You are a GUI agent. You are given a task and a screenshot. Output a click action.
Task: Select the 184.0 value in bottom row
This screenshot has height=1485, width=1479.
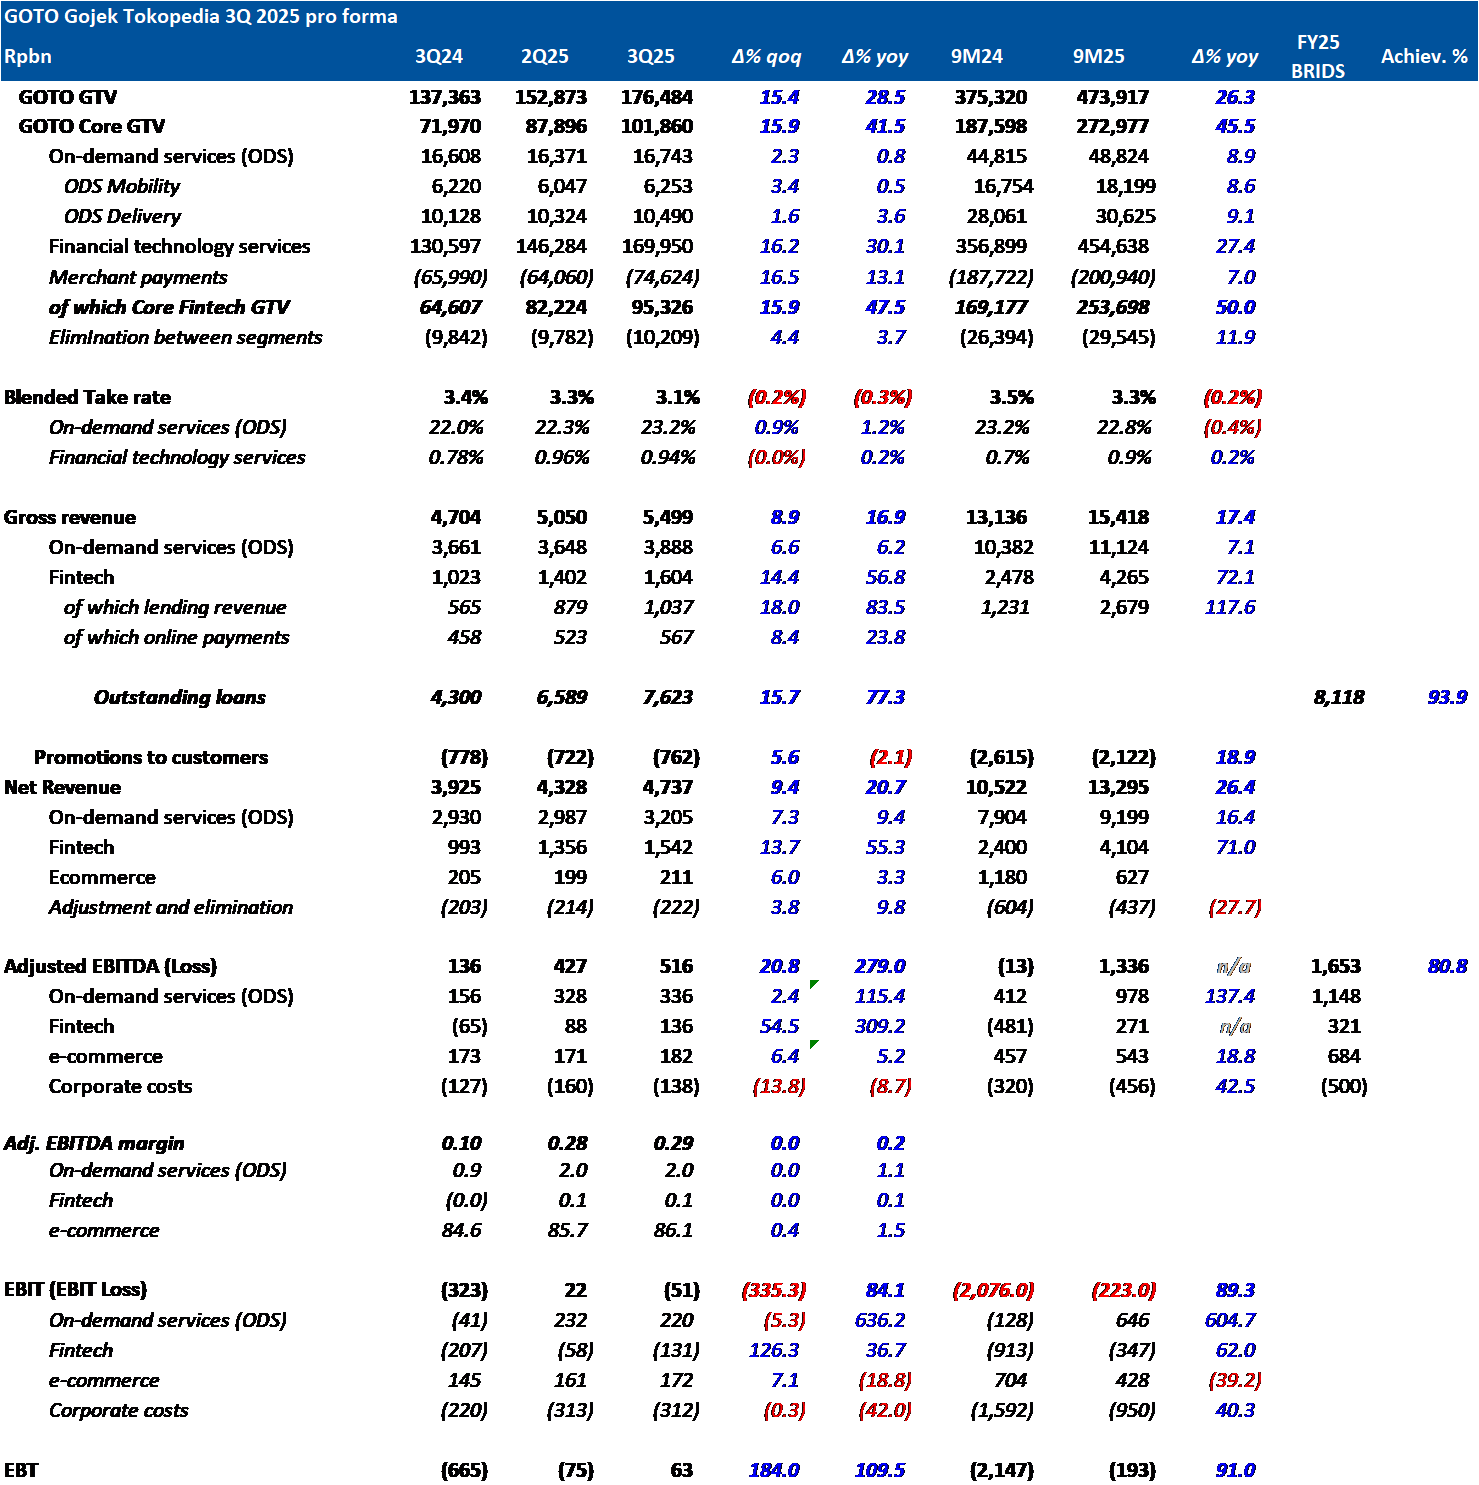(x=774, y=1470)
